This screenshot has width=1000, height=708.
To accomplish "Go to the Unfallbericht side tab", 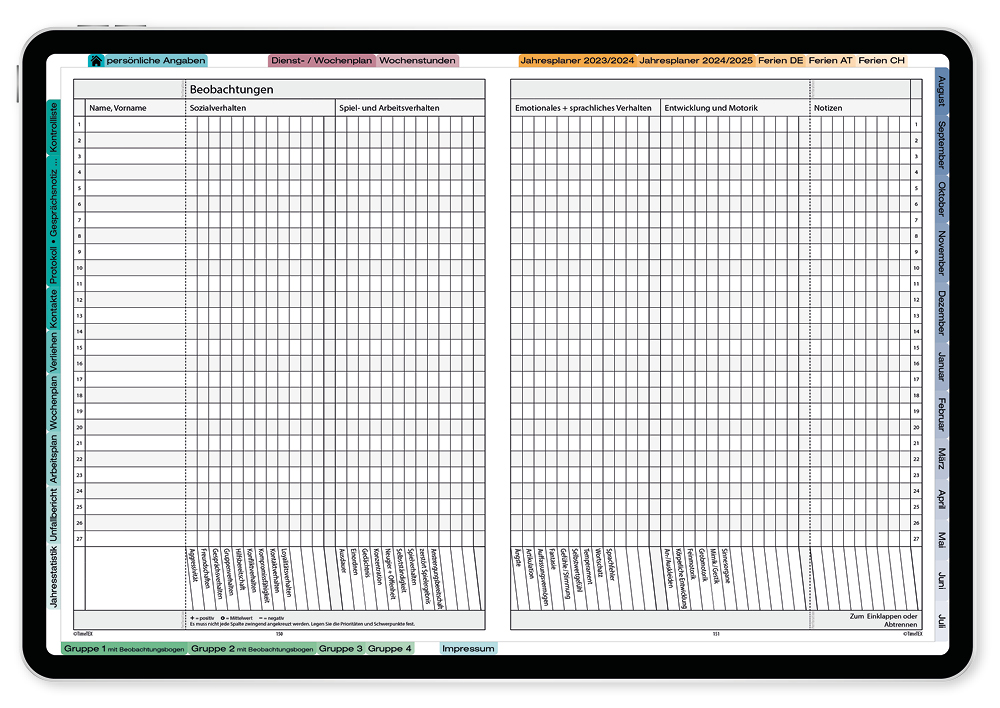I will [54, 515].
